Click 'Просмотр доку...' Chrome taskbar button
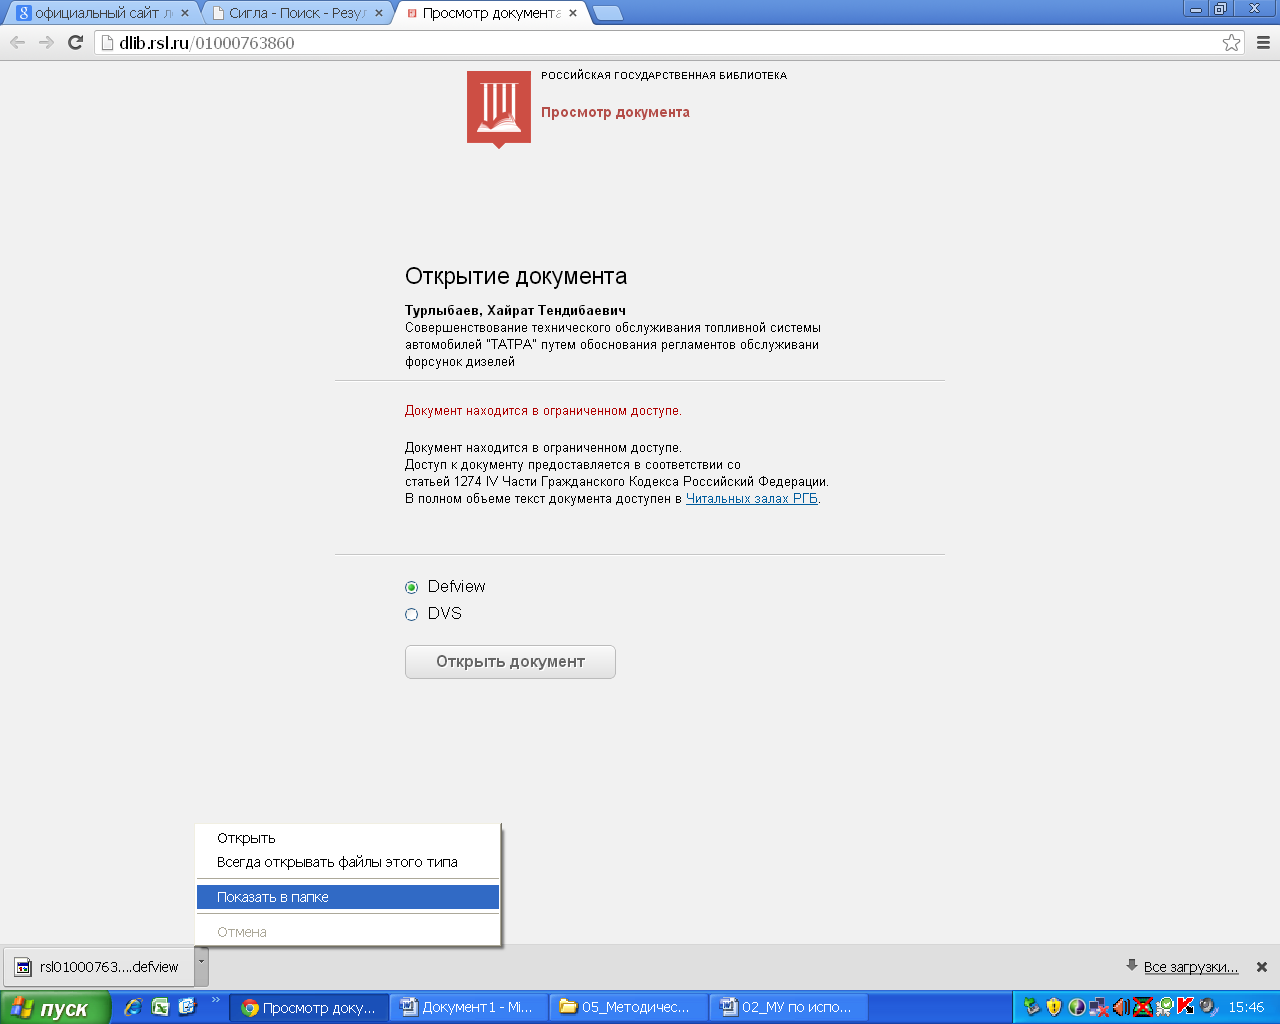 [x=309, y=1007]
